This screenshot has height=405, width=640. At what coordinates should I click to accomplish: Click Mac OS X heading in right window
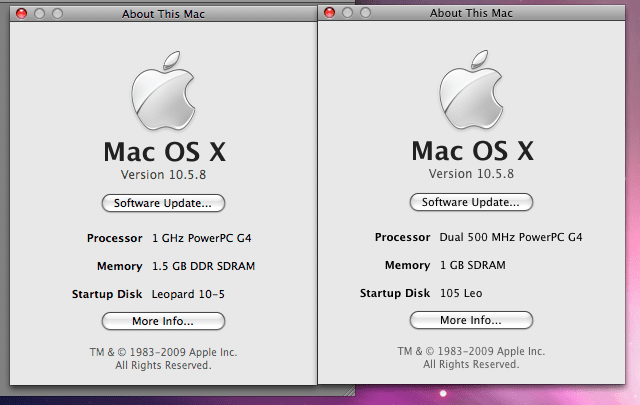[472, 151]
